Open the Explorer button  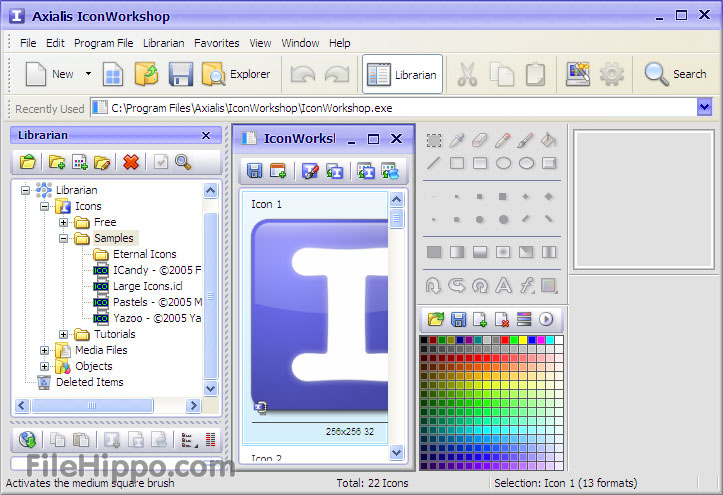tap(236, 74)
